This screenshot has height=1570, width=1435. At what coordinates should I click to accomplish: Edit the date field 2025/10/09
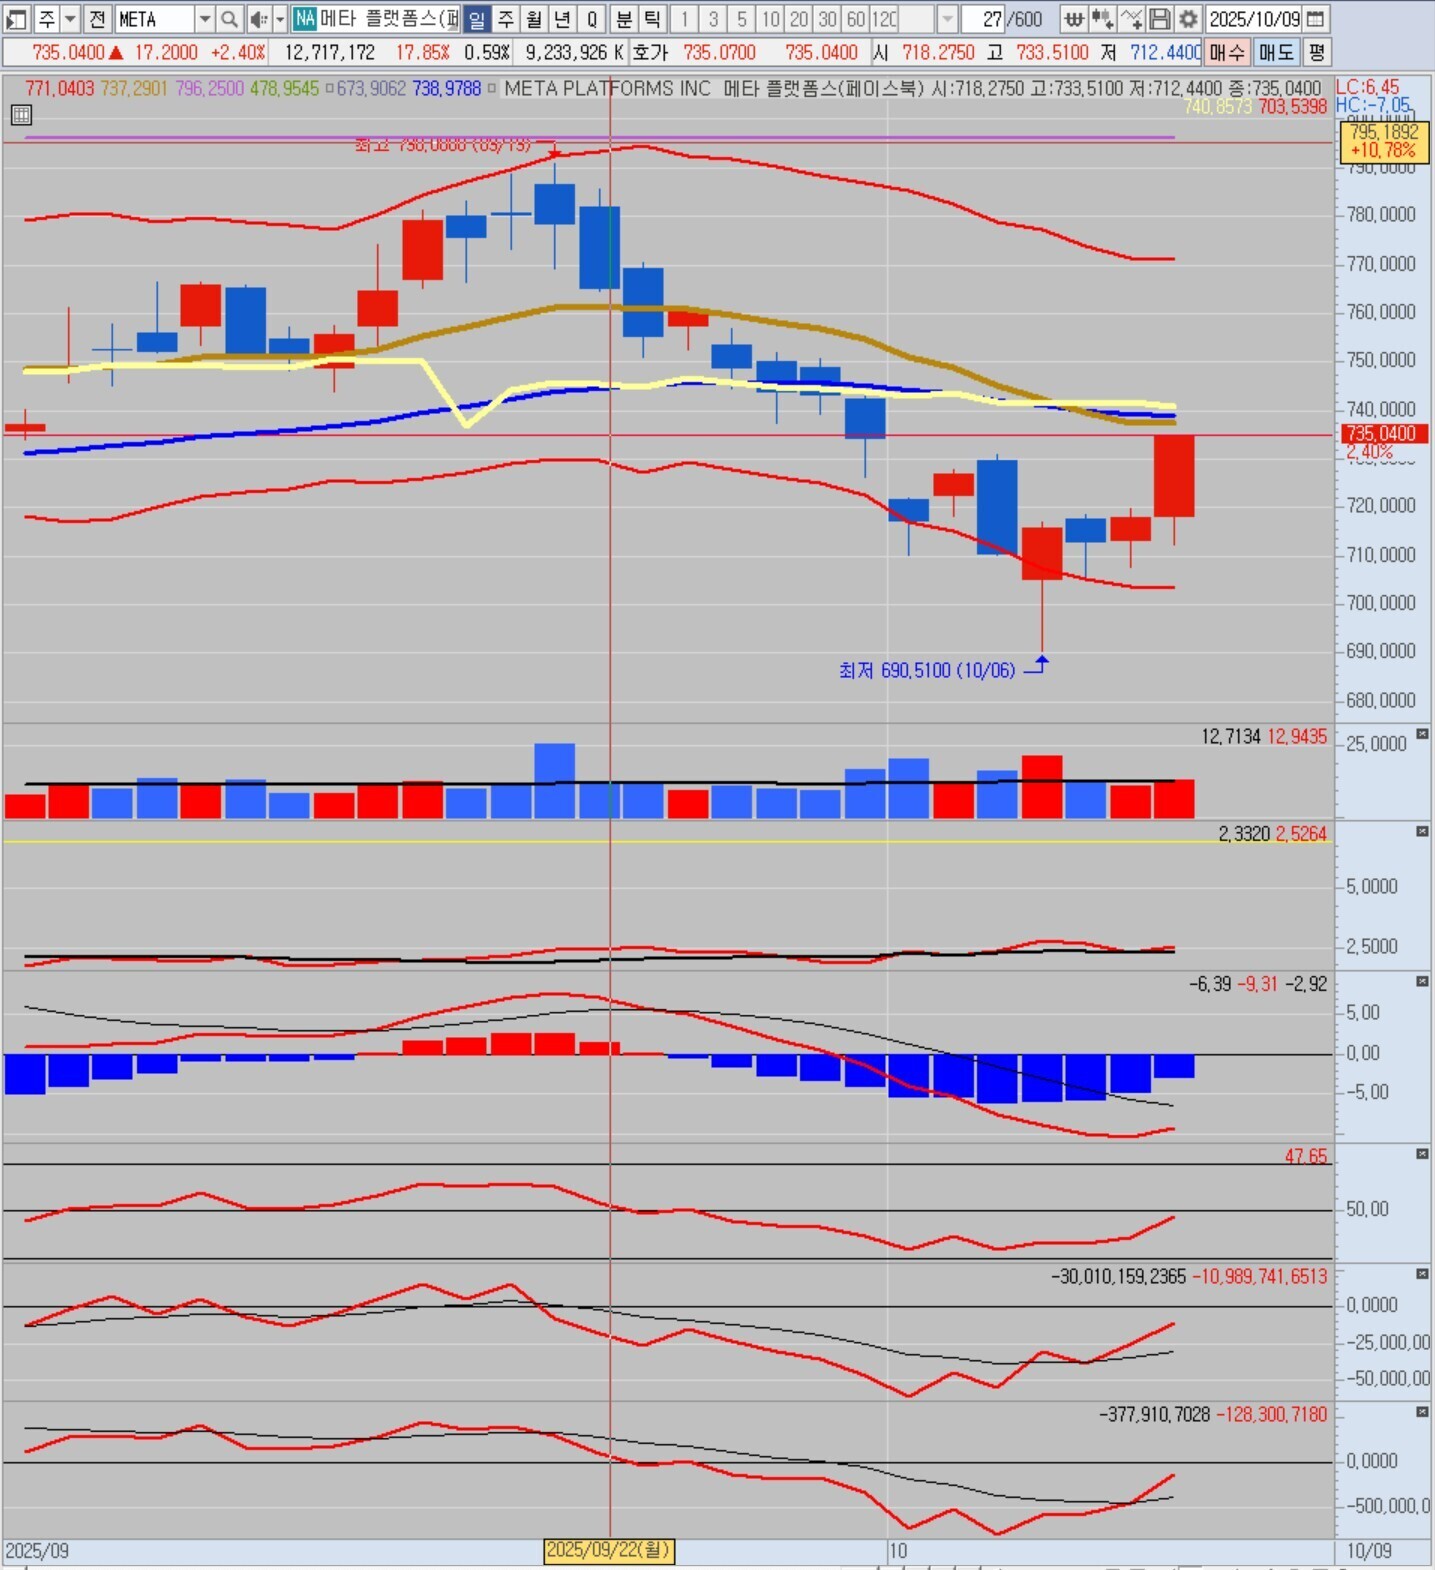pos(1254,19)
